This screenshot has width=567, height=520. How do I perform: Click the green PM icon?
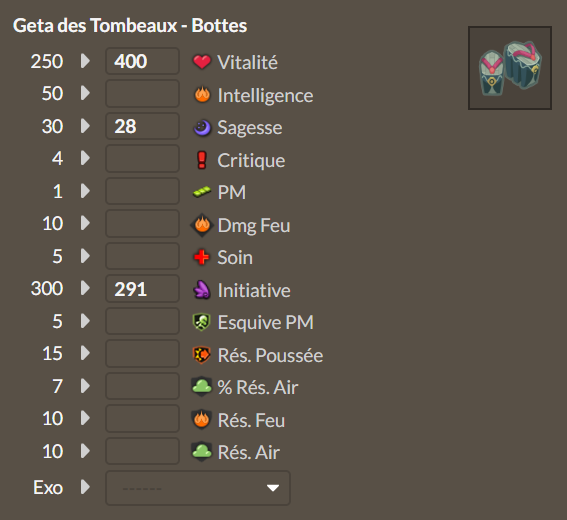click(202, 192)
